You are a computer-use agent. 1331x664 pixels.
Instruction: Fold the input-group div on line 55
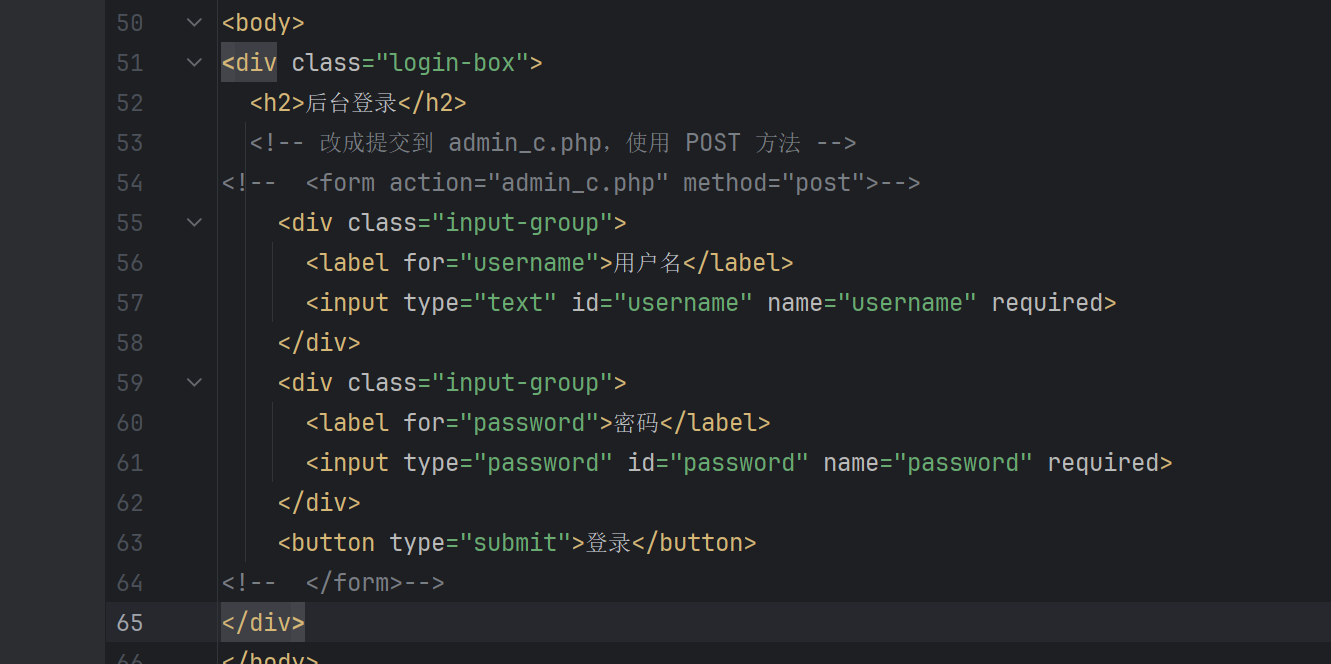click(x=195, y=222)
